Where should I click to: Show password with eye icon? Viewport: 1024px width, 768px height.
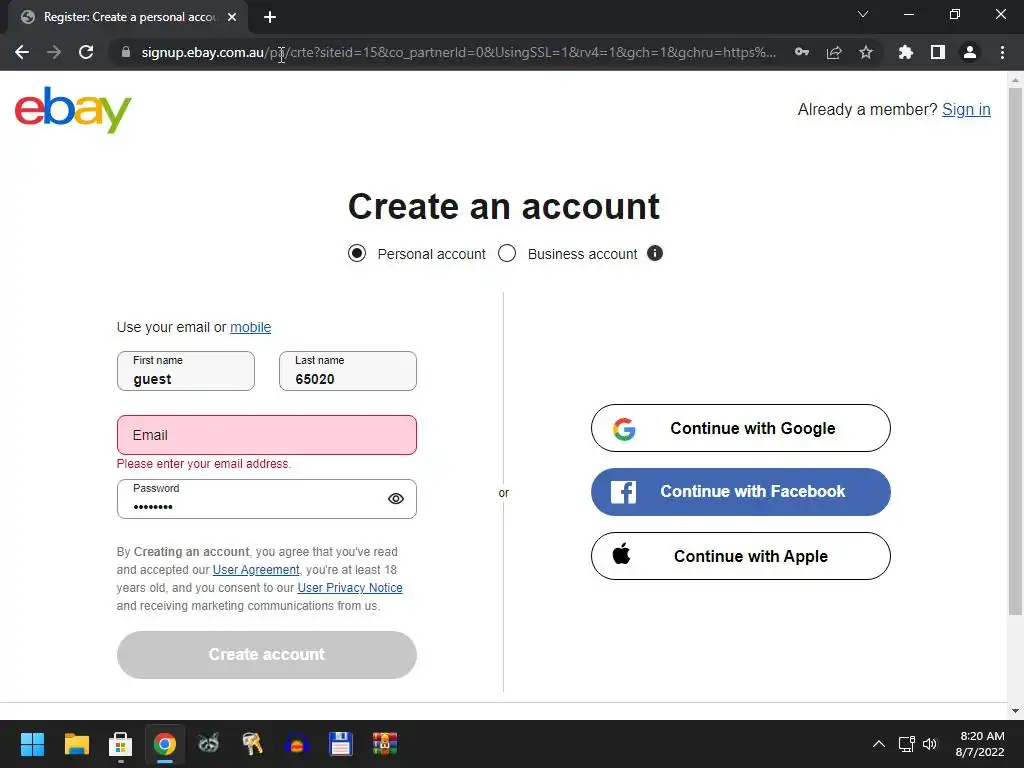pyautogui.click(x=396, y=499)
